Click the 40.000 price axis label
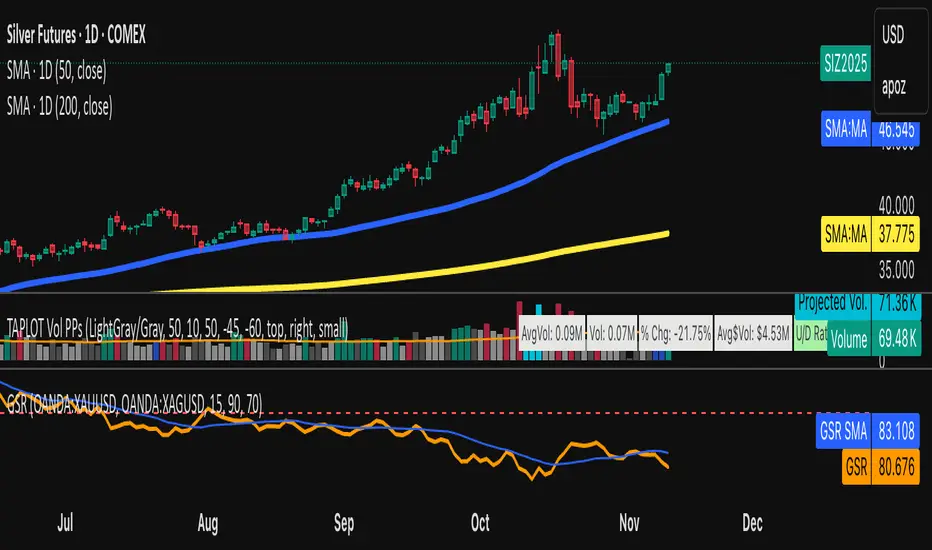The height and width of the screenshot is (550, 932). click(896, 206)
